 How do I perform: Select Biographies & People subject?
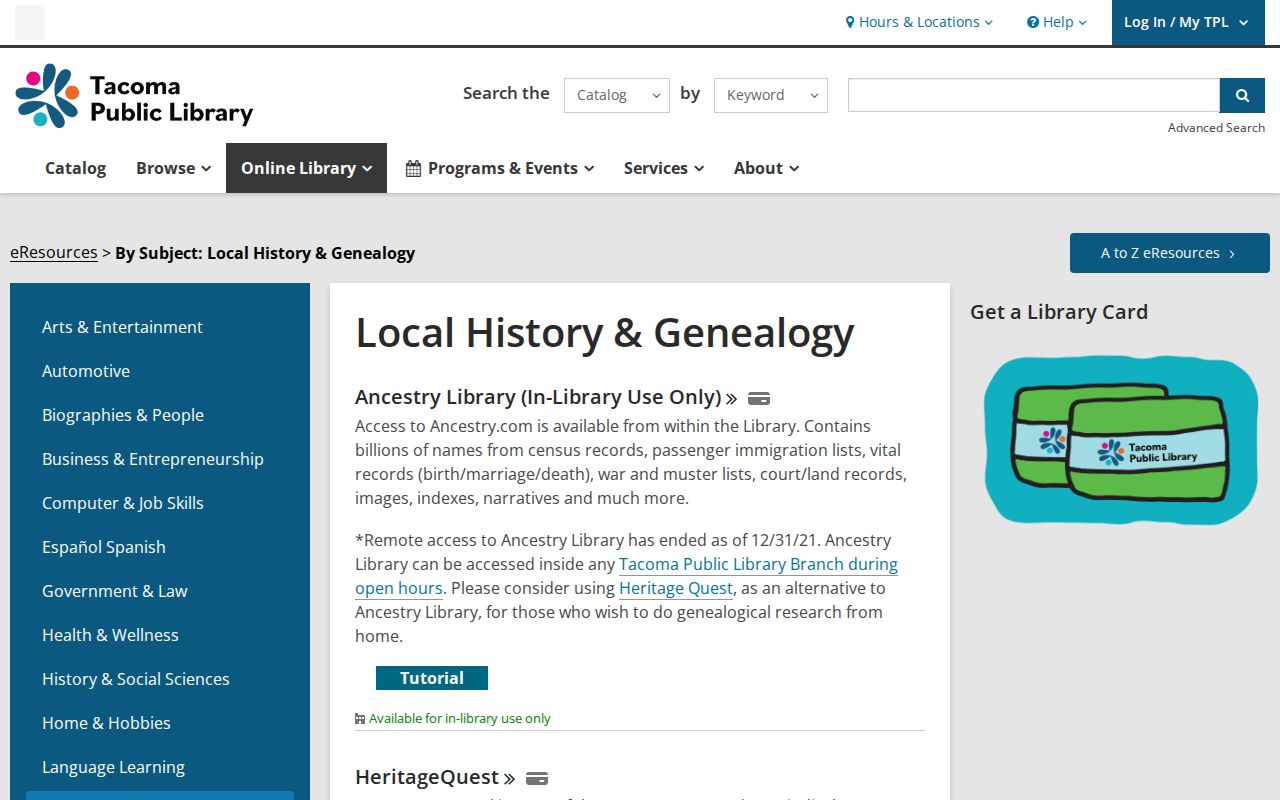coord(123,415)
